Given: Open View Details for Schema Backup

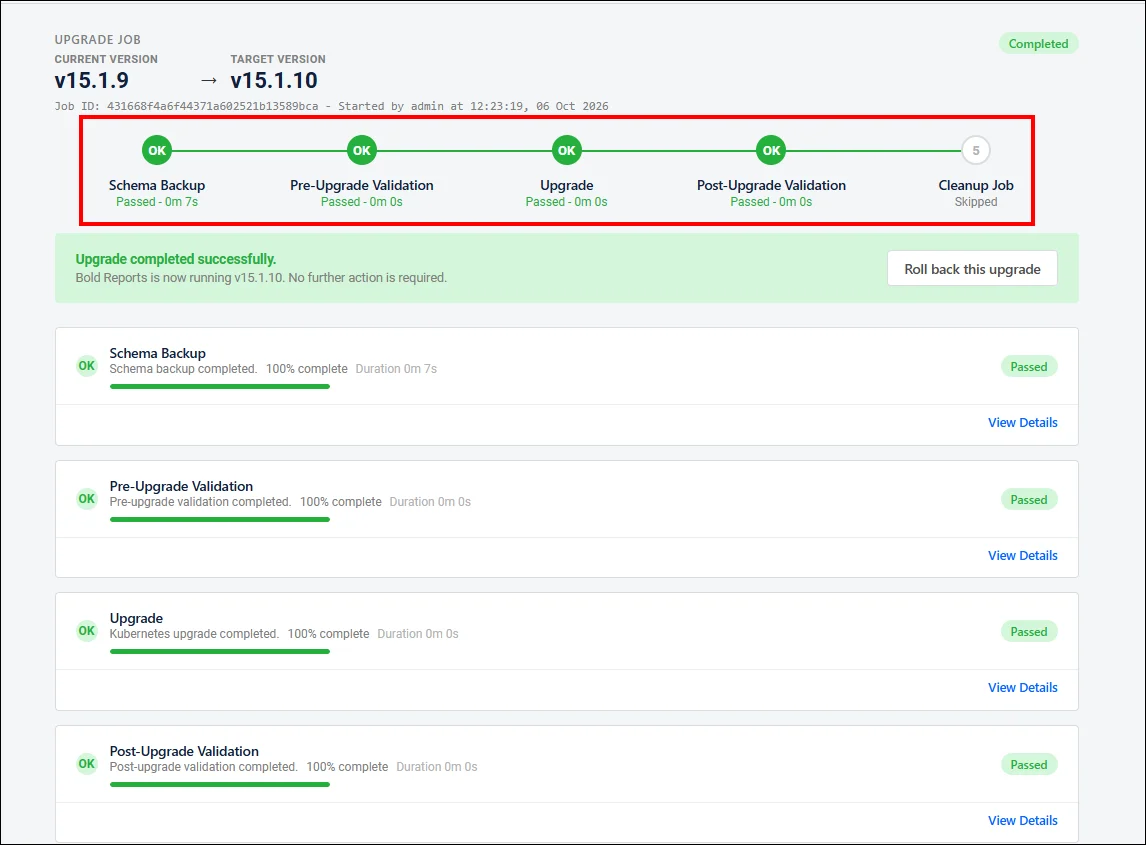Looking at the screenshot, I should 1022,422.
